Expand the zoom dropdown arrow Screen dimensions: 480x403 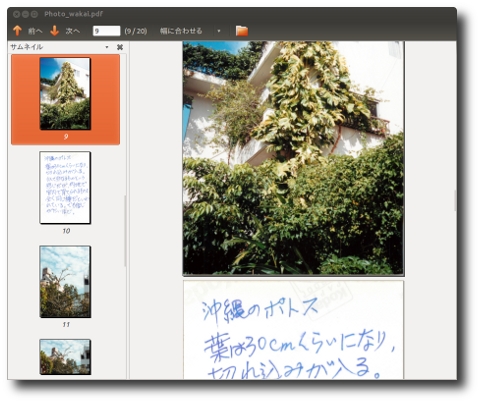[x=219, y=31]
